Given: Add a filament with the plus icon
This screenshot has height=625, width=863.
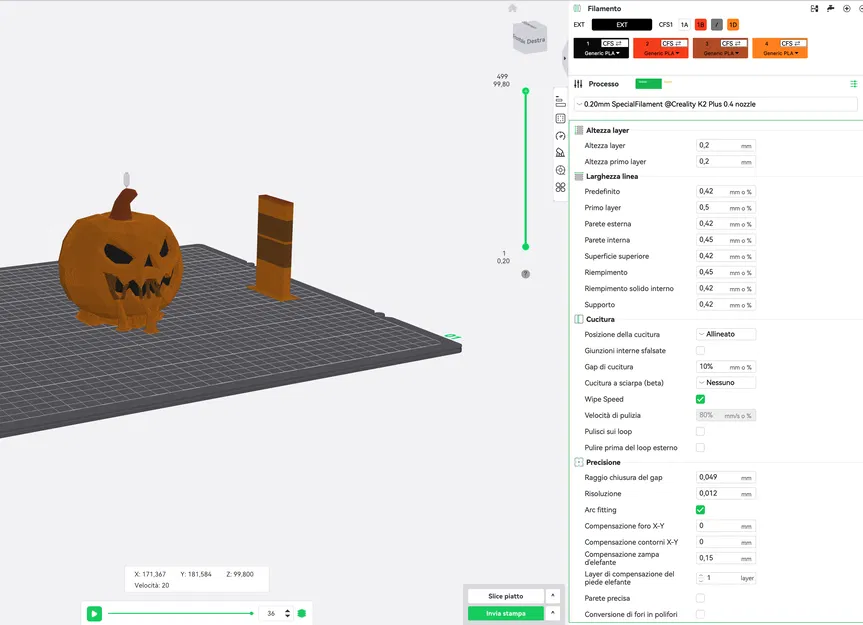Looking at the screenshot, I should 846,8.
